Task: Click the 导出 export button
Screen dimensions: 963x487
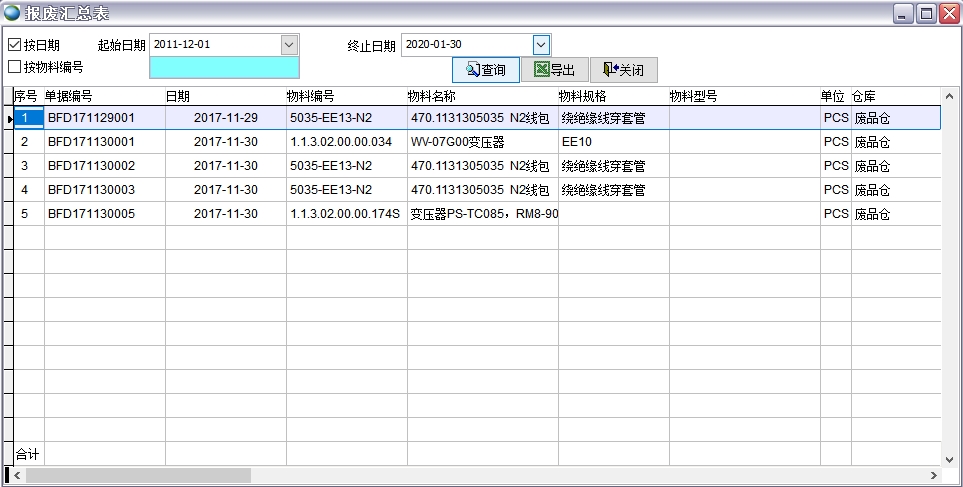Action: point(555,70)
